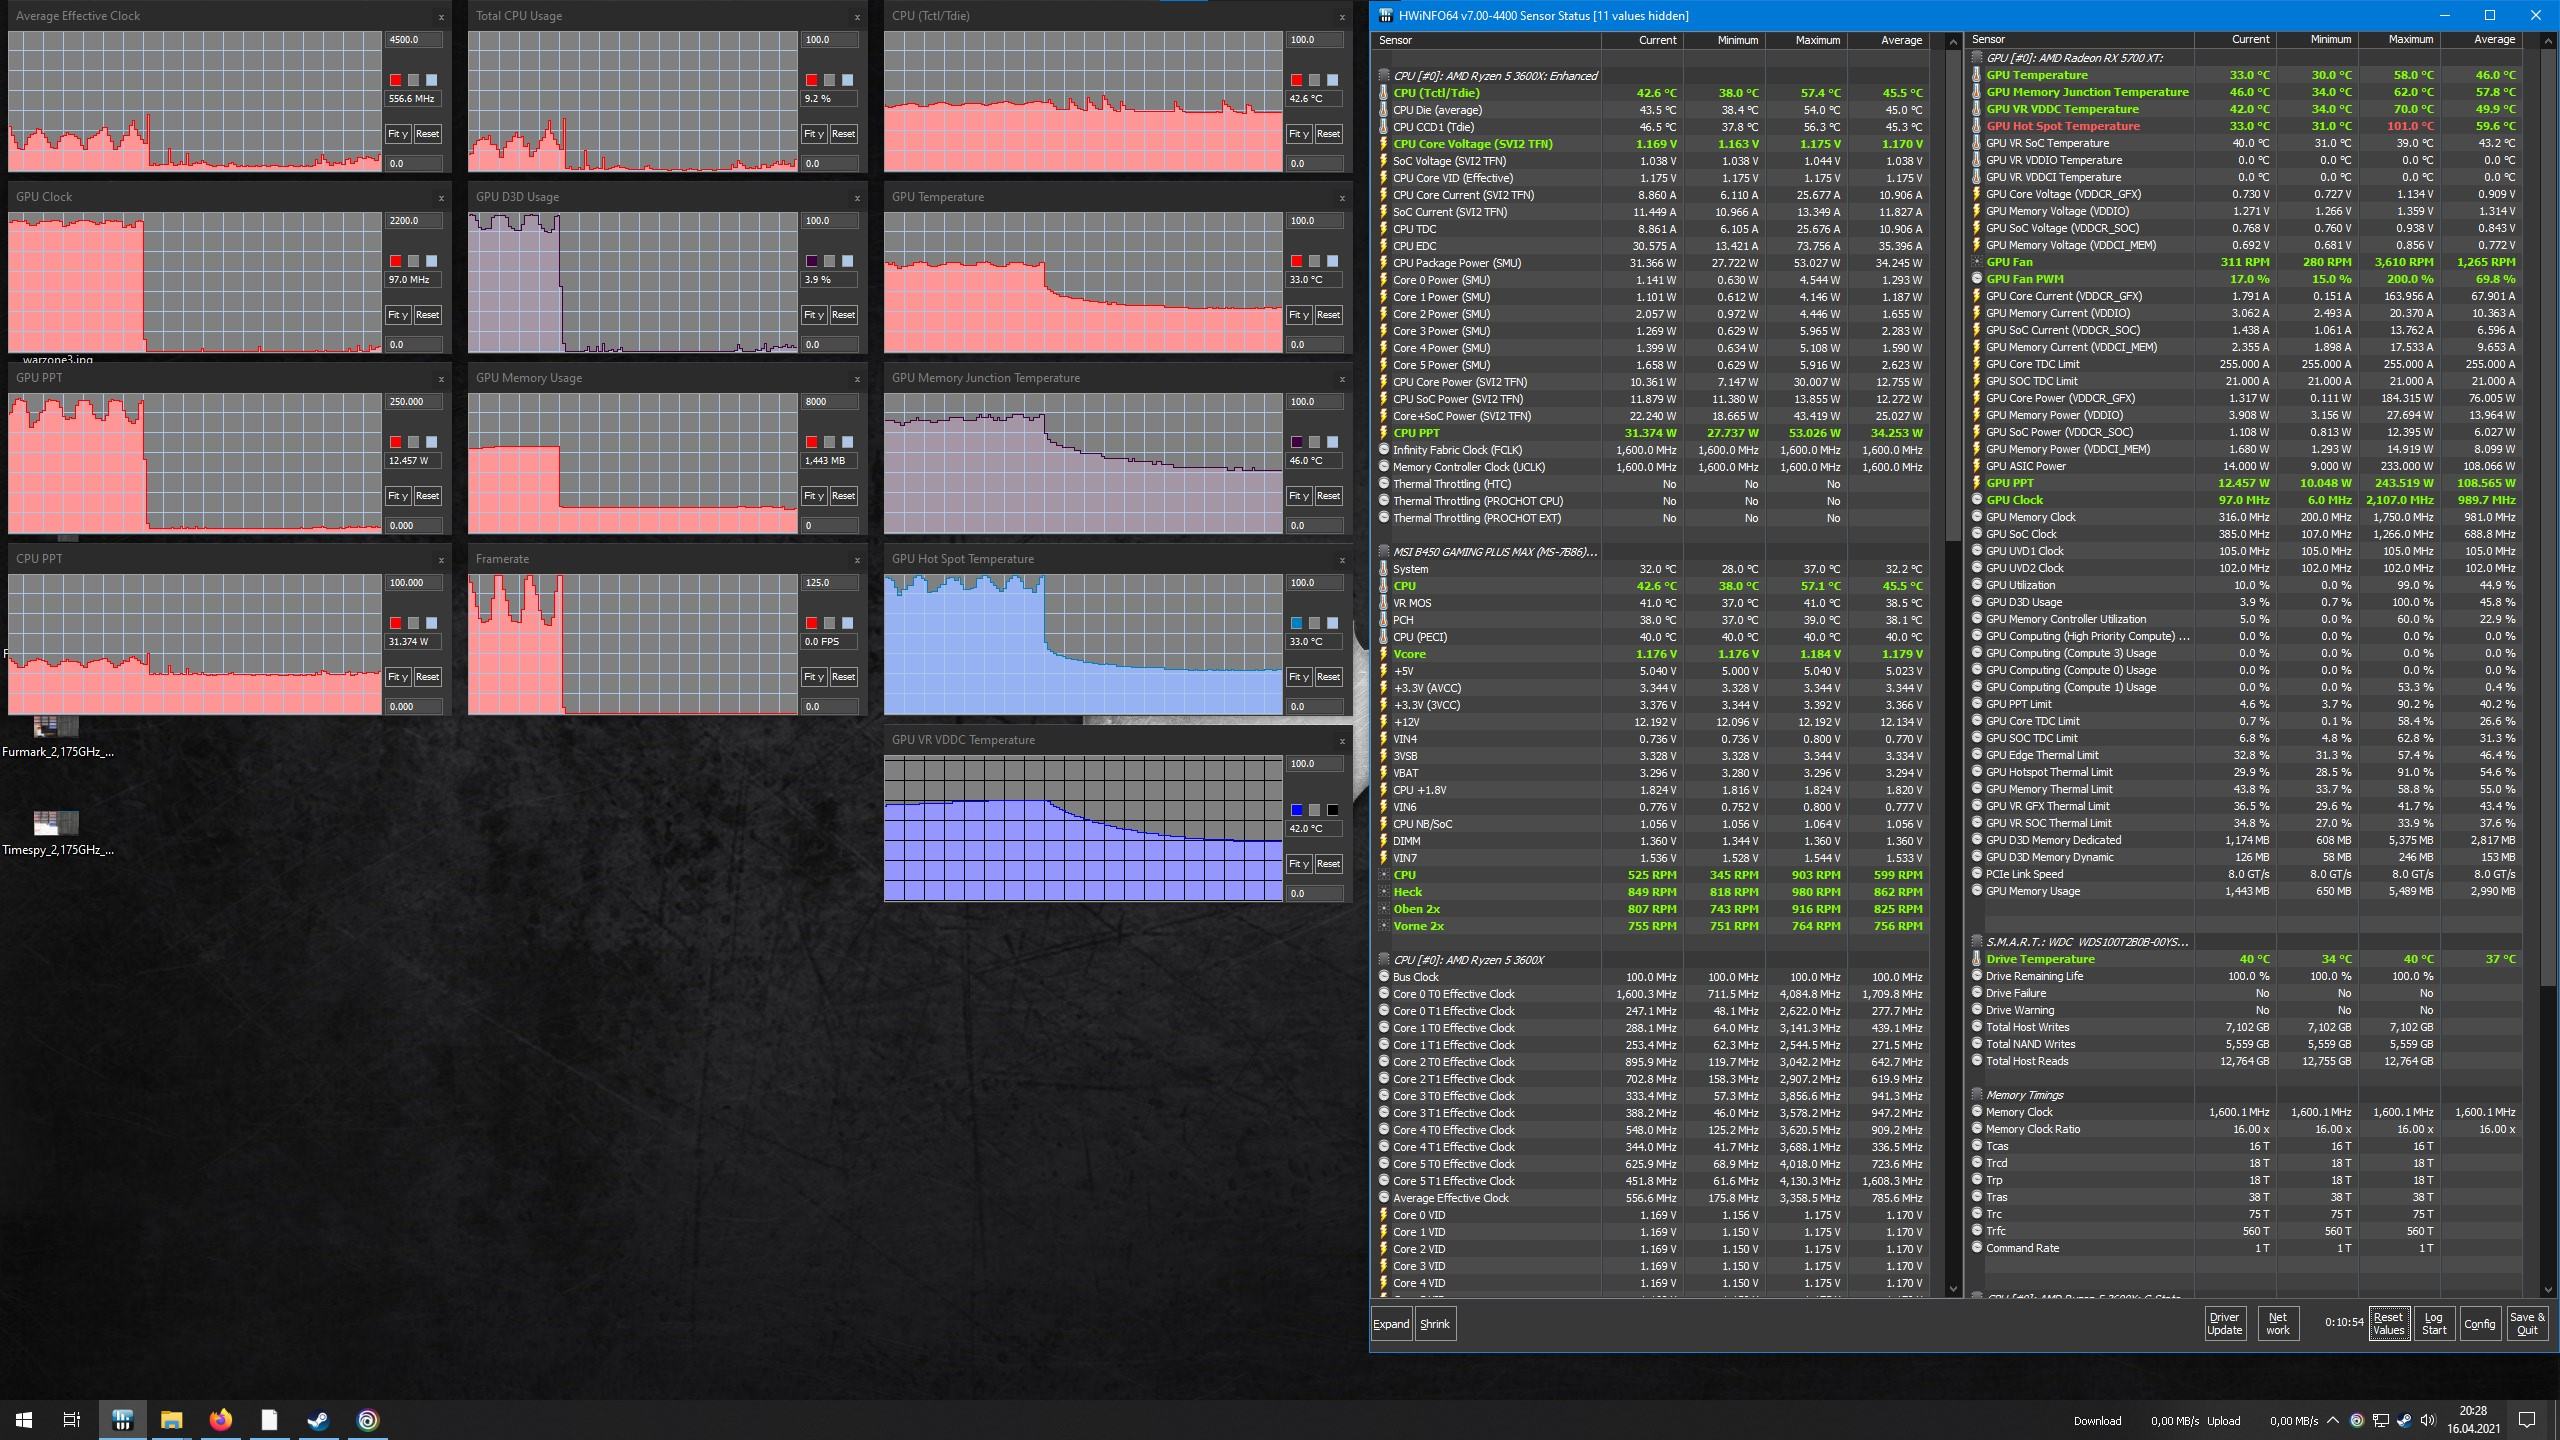
Task: Close the GPU Hot Spot Temperature graph
Action: [1342, 559]
